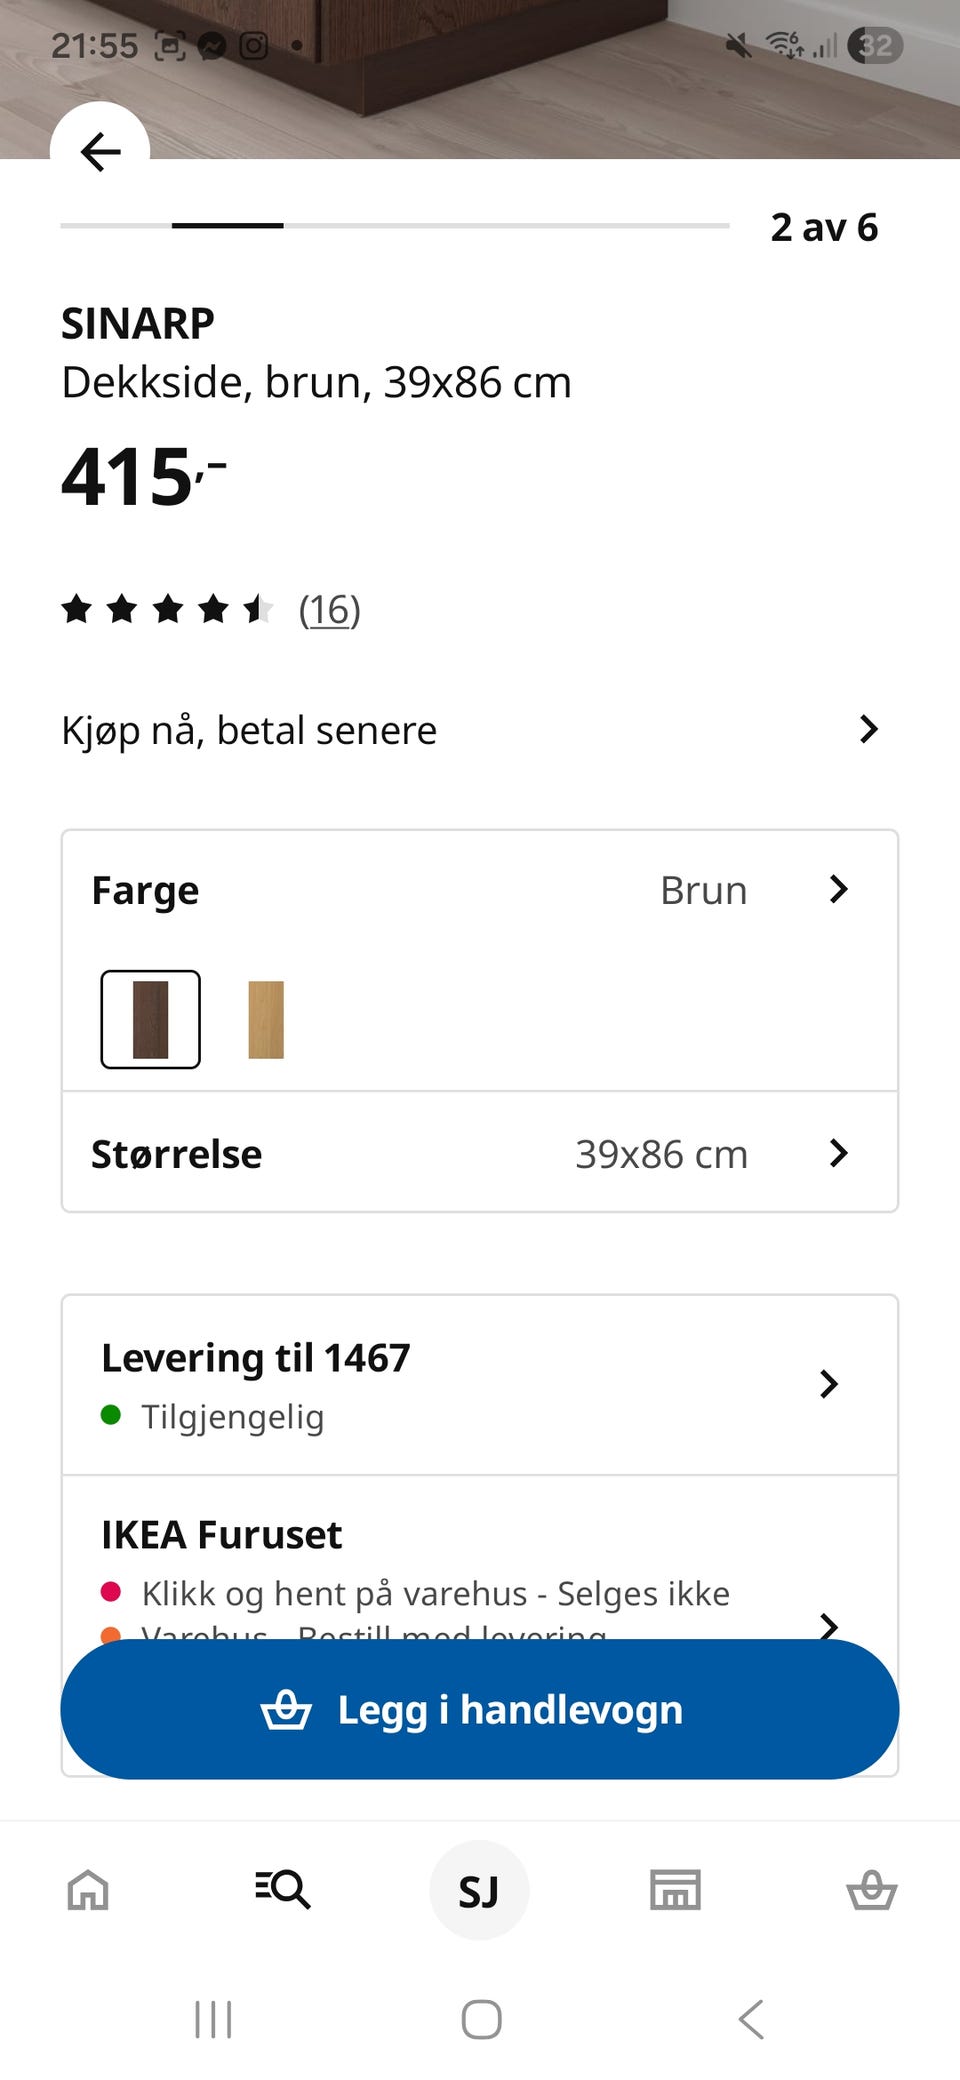Tap Android recent apps button
Screen dimensions: 960x2080
pyautogui.click(x=213, y=2019)
